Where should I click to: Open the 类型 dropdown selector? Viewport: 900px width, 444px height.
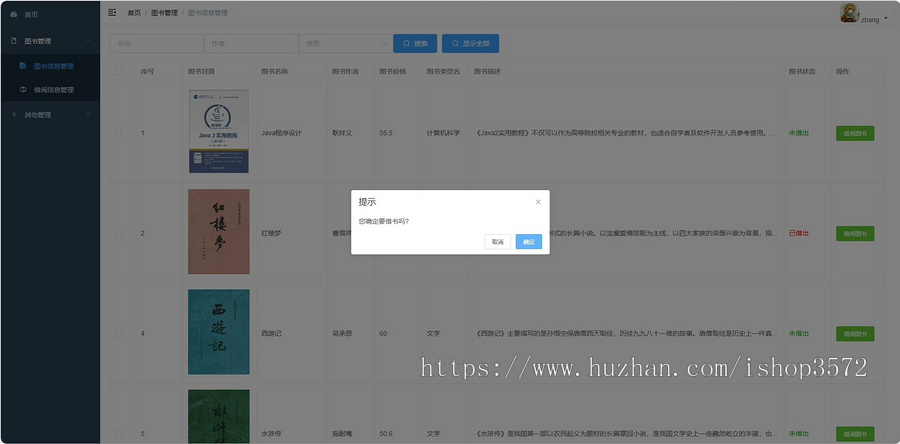(346, 44)
